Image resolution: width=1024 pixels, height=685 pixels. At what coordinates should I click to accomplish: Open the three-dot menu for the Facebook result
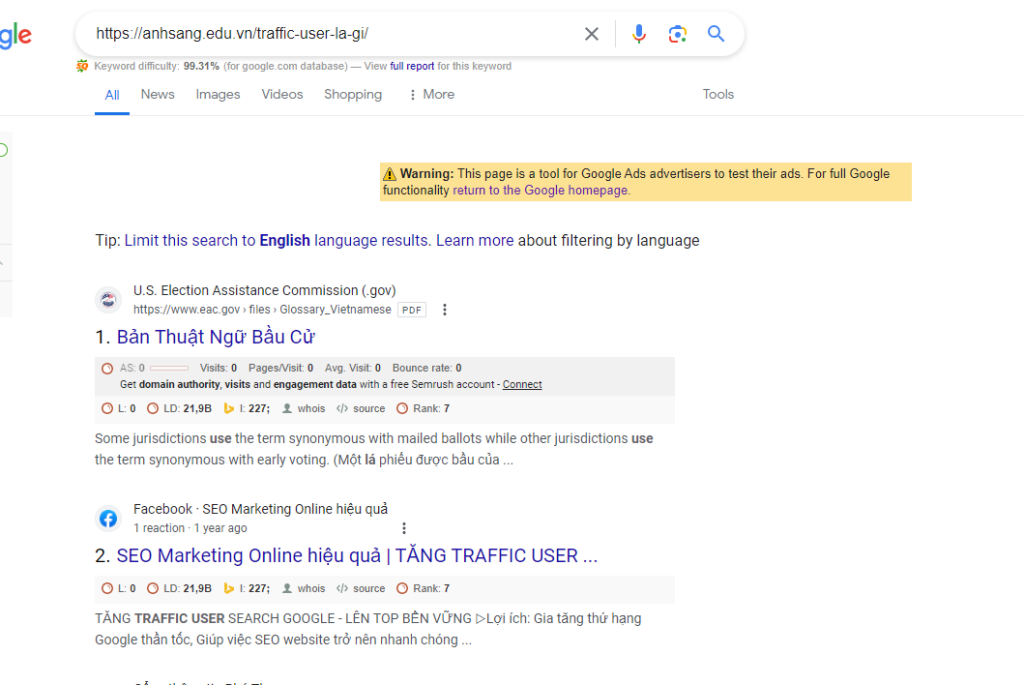click(x=404, y=528)
